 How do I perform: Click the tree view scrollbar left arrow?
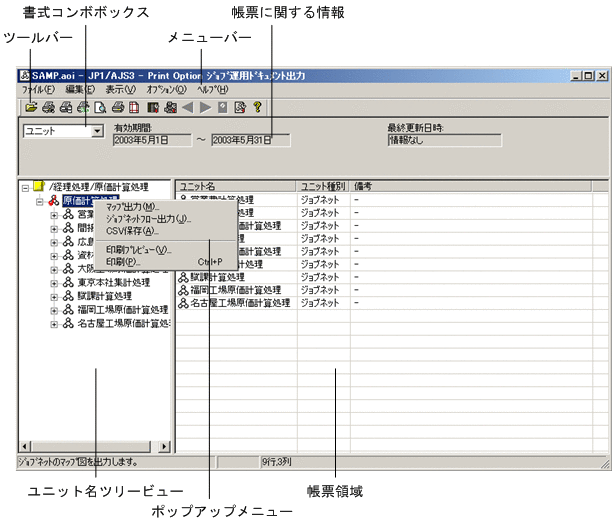coord(25,446)
